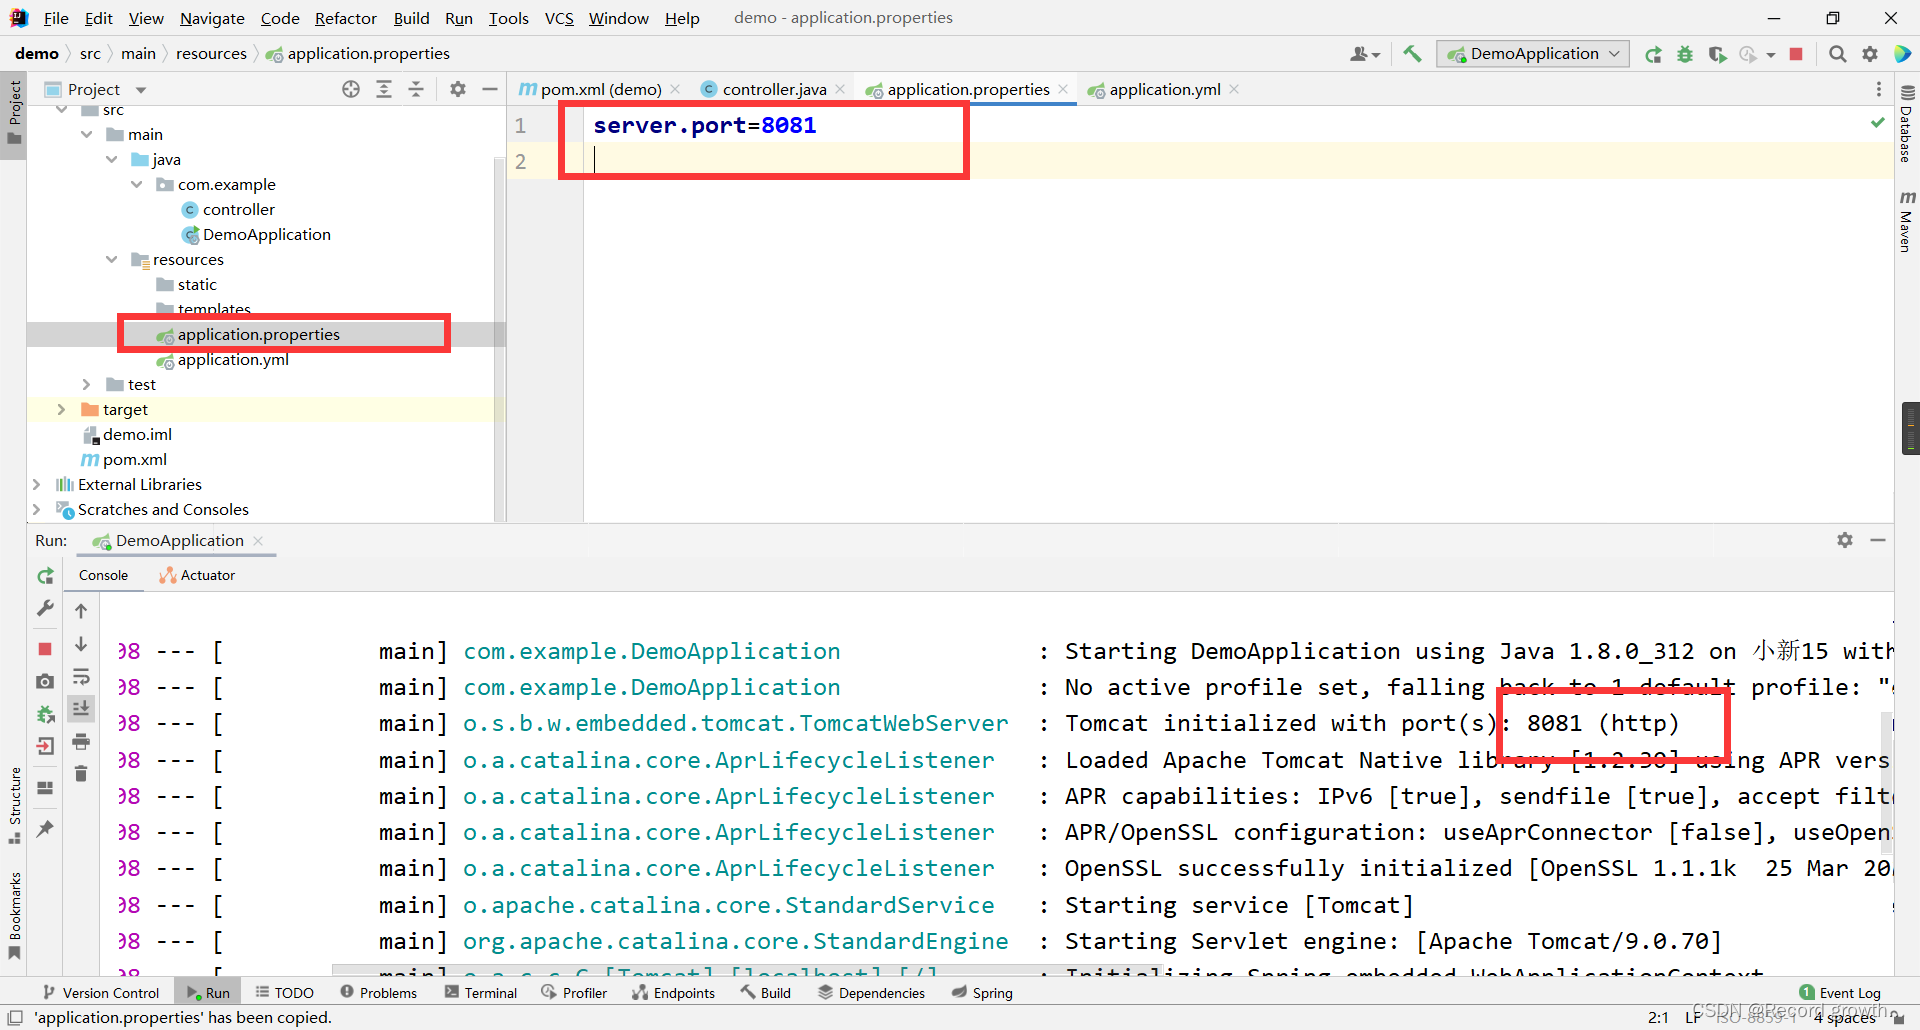Open IDE settings gear in toolbar
This screenshot has width=1920, height=1030.
(1869, 54)
